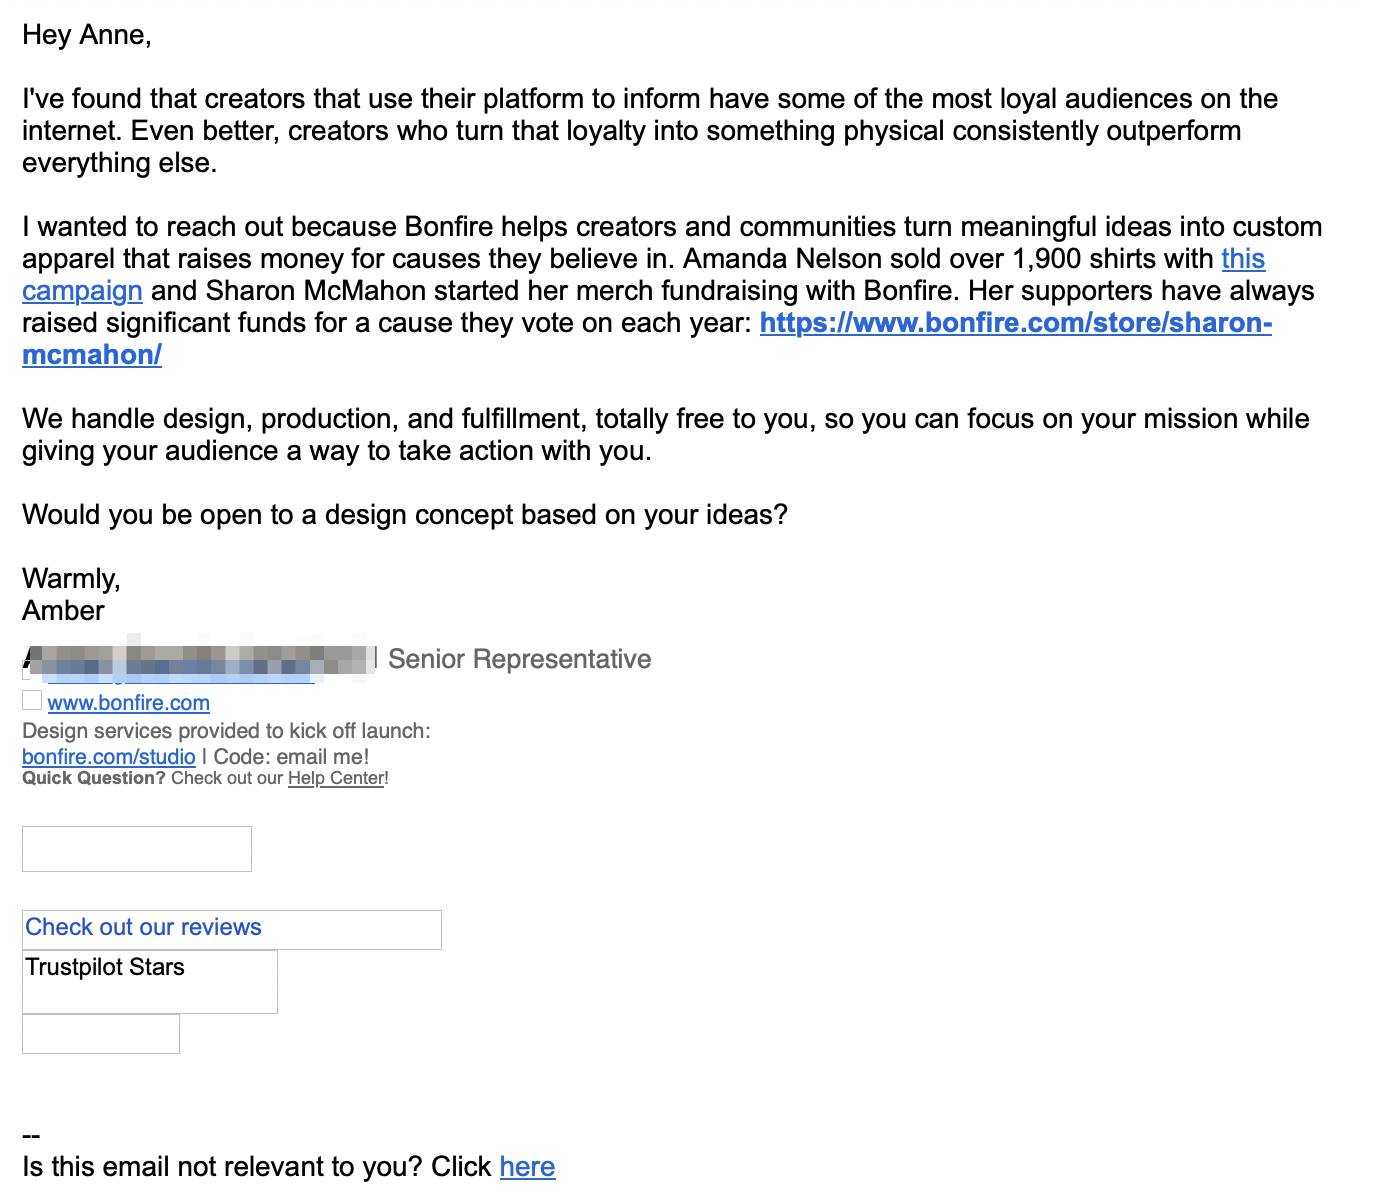Visit the www.bonfire.com signature link
This screenshot has width=1380, height=1204.
click(x=128, y=703)
